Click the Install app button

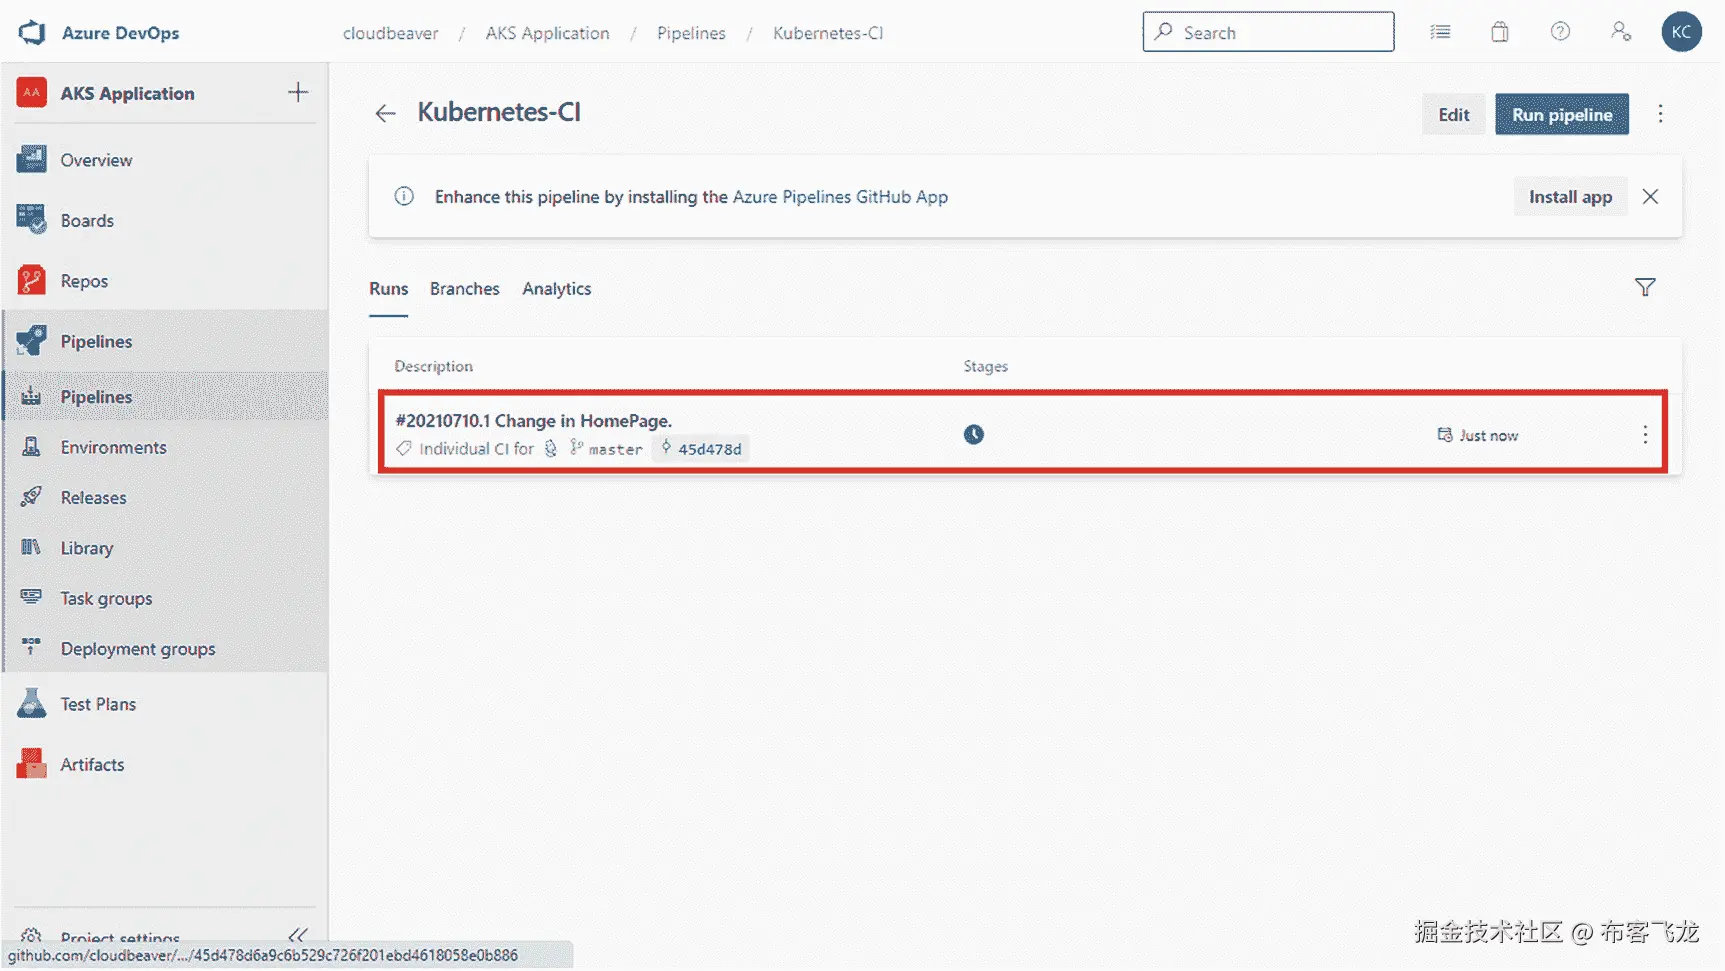[1570, 197]
